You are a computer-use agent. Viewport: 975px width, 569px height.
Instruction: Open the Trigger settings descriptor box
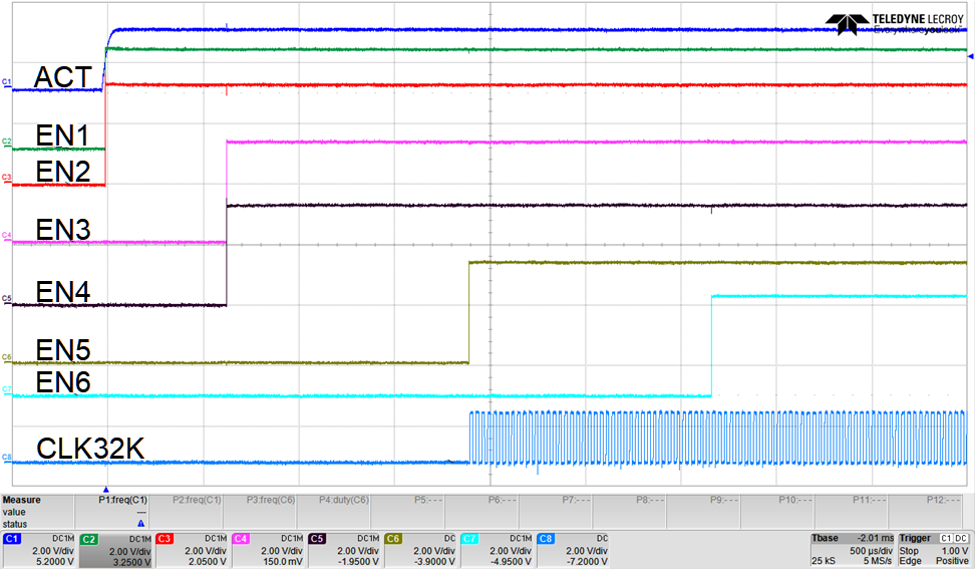pyautogui.click(x=935, y=550)
